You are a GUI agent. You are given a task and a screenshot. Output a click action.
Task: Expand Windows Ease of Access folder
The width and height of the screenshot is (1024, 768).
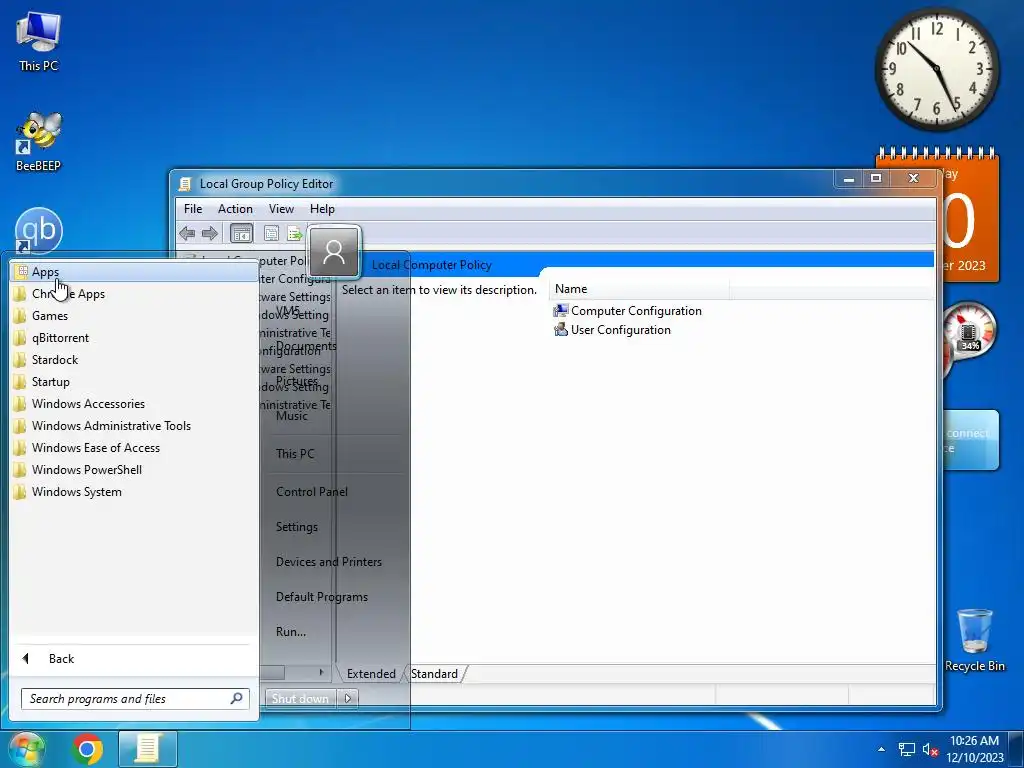point(134,447)
